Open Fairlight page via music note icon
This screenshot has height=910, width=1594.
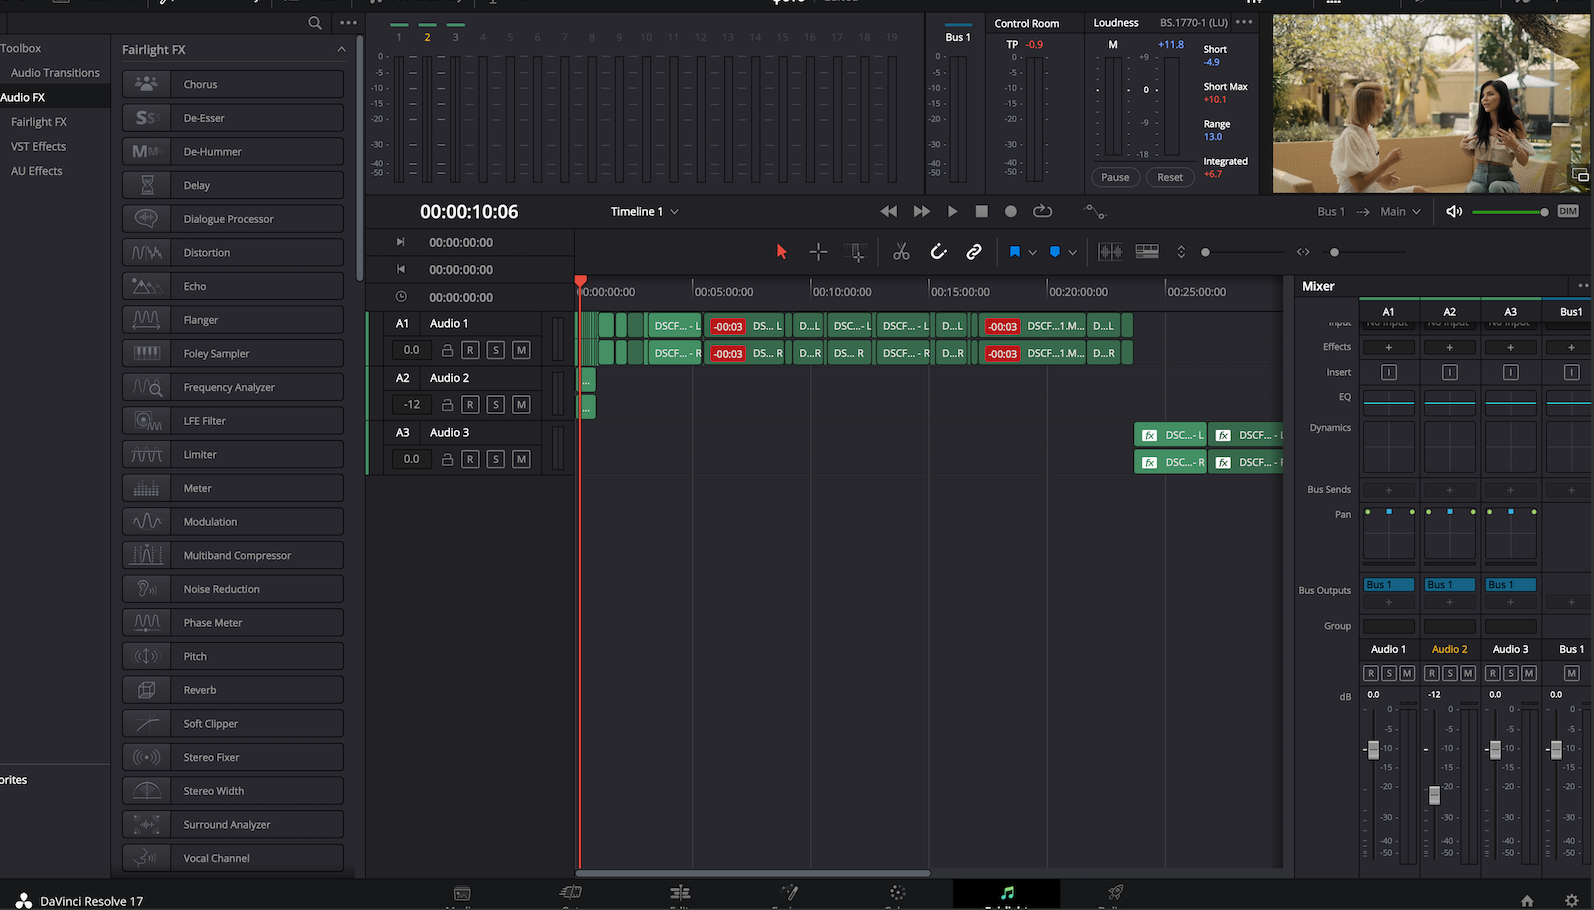click(1007, 893)
